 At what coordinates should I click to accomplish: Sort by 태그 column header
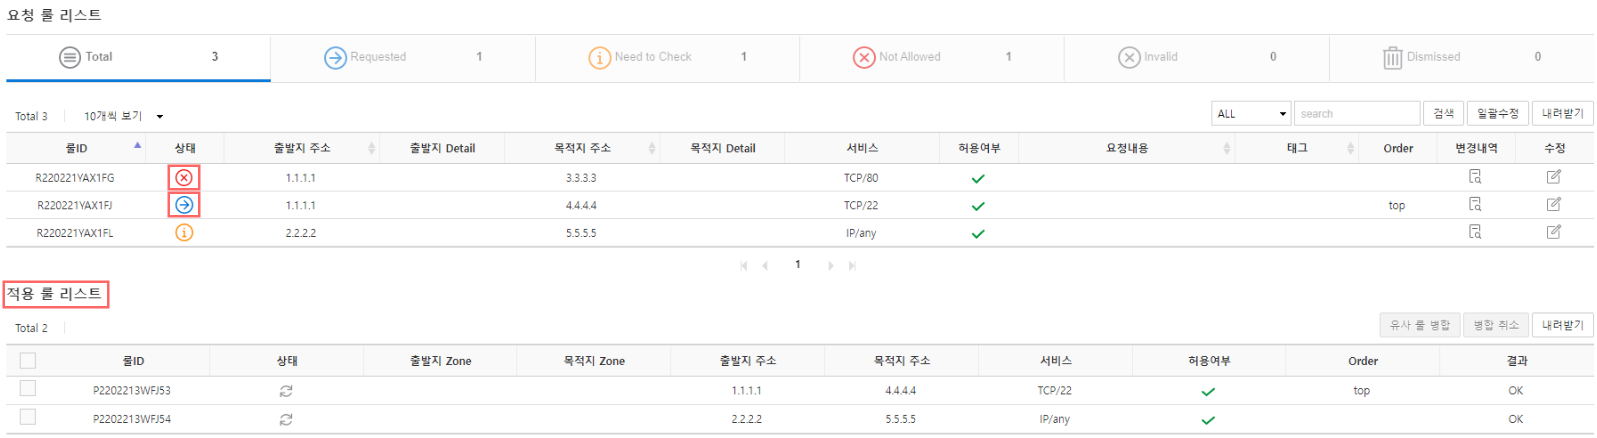tap(1297, 148)
